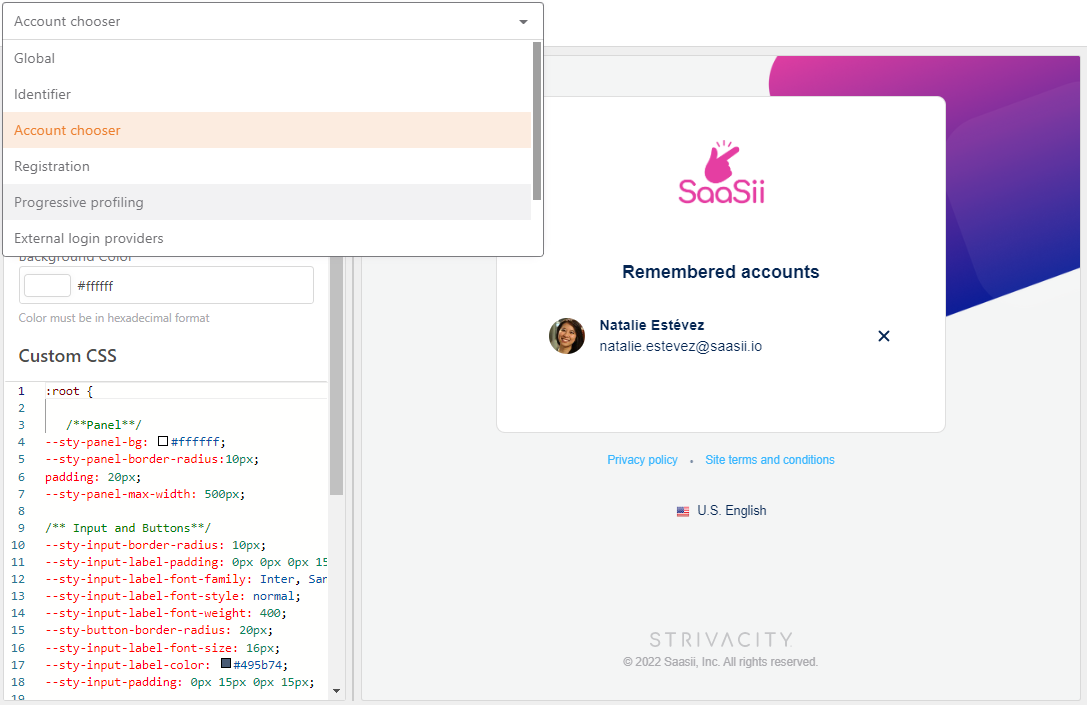Click the '/**Panel**/' comment line
This screenshot has height=705, width=1087.
point(104,425)
